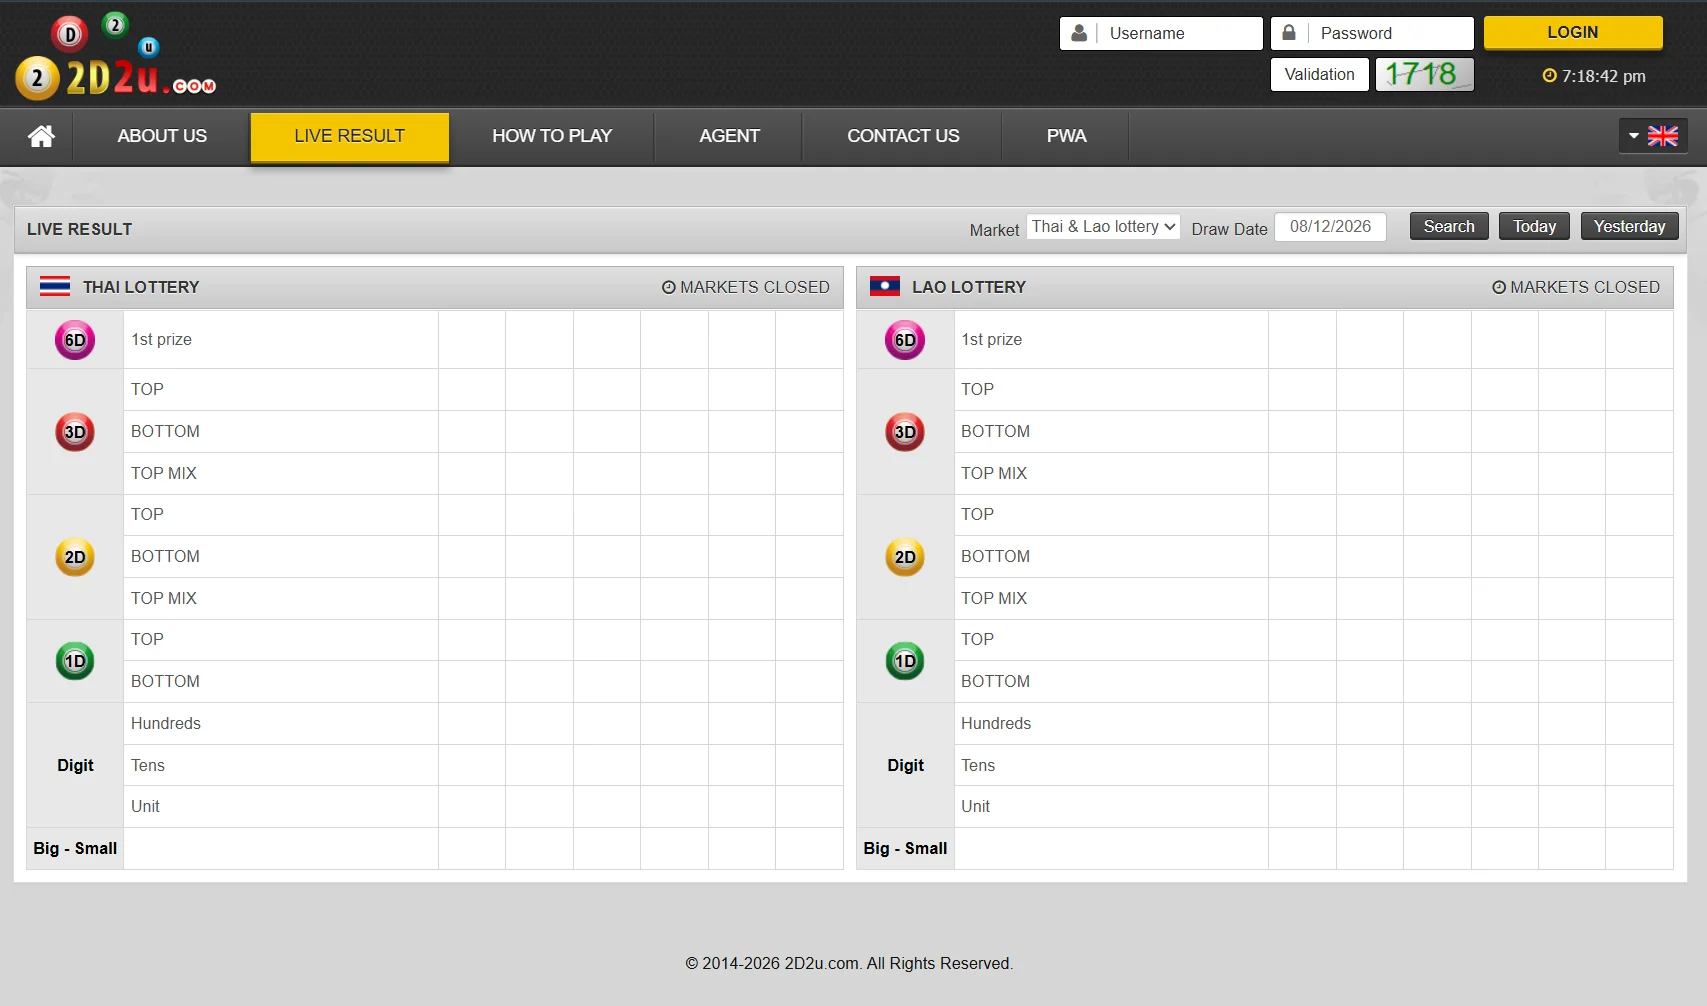Click Thai Lottery Hundreds row label
This screenshot has width=1707, height=1006.
point(166,723)
